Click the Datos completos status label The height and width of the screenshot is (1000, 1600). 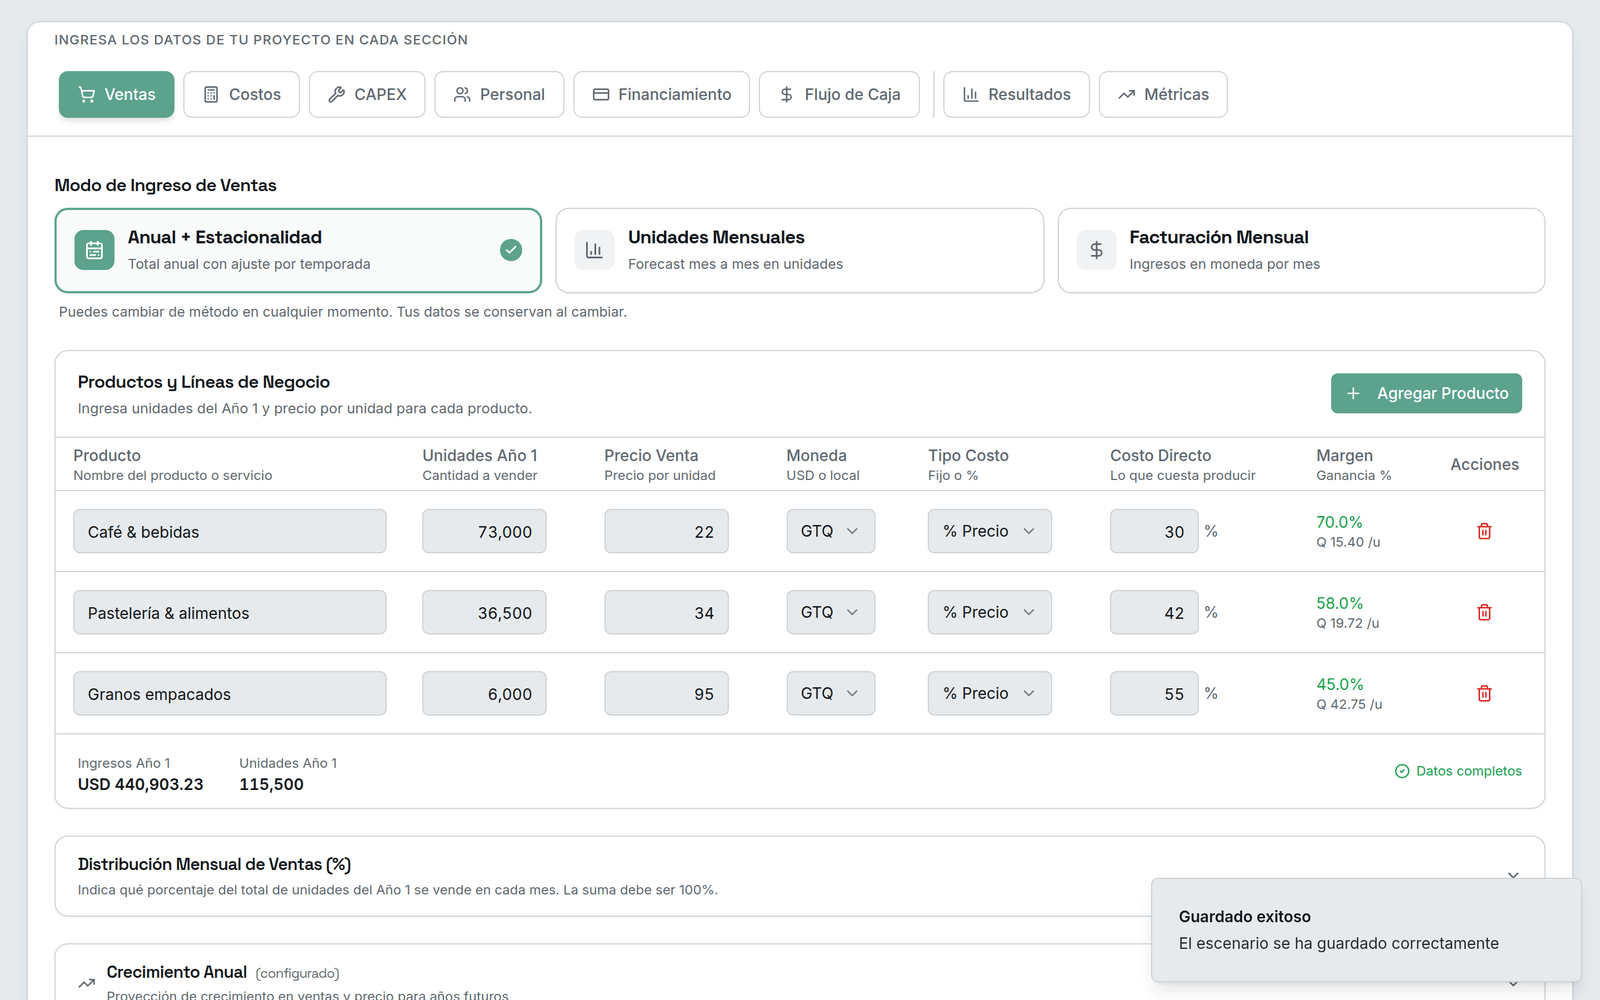1468,771
